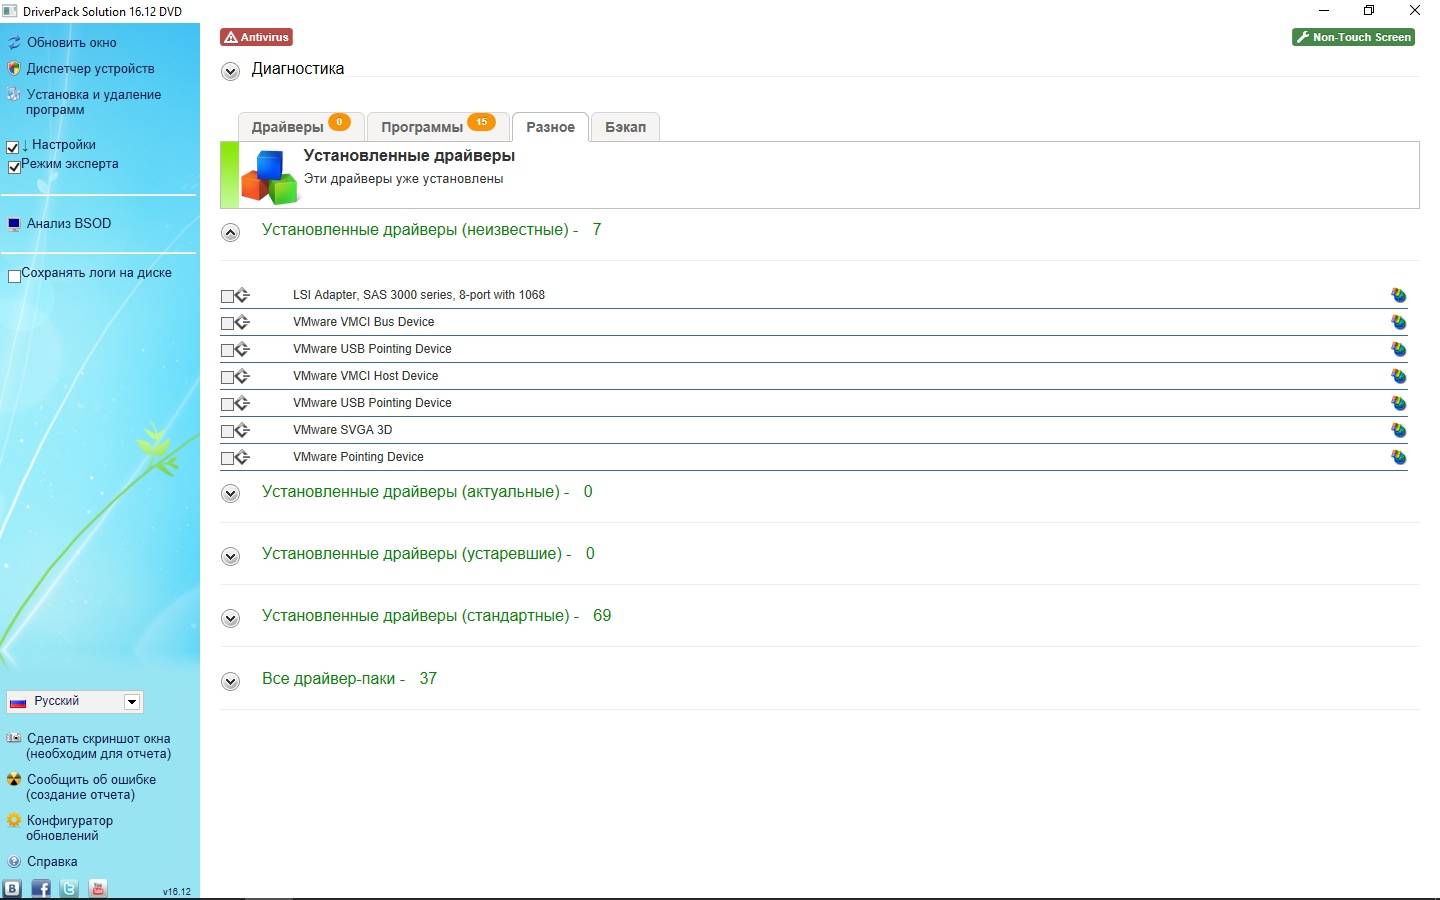The height and width of the screenshot is (900, 1440).
Task: Click the refresh icon beside Обновить окно
Action: 14,43
